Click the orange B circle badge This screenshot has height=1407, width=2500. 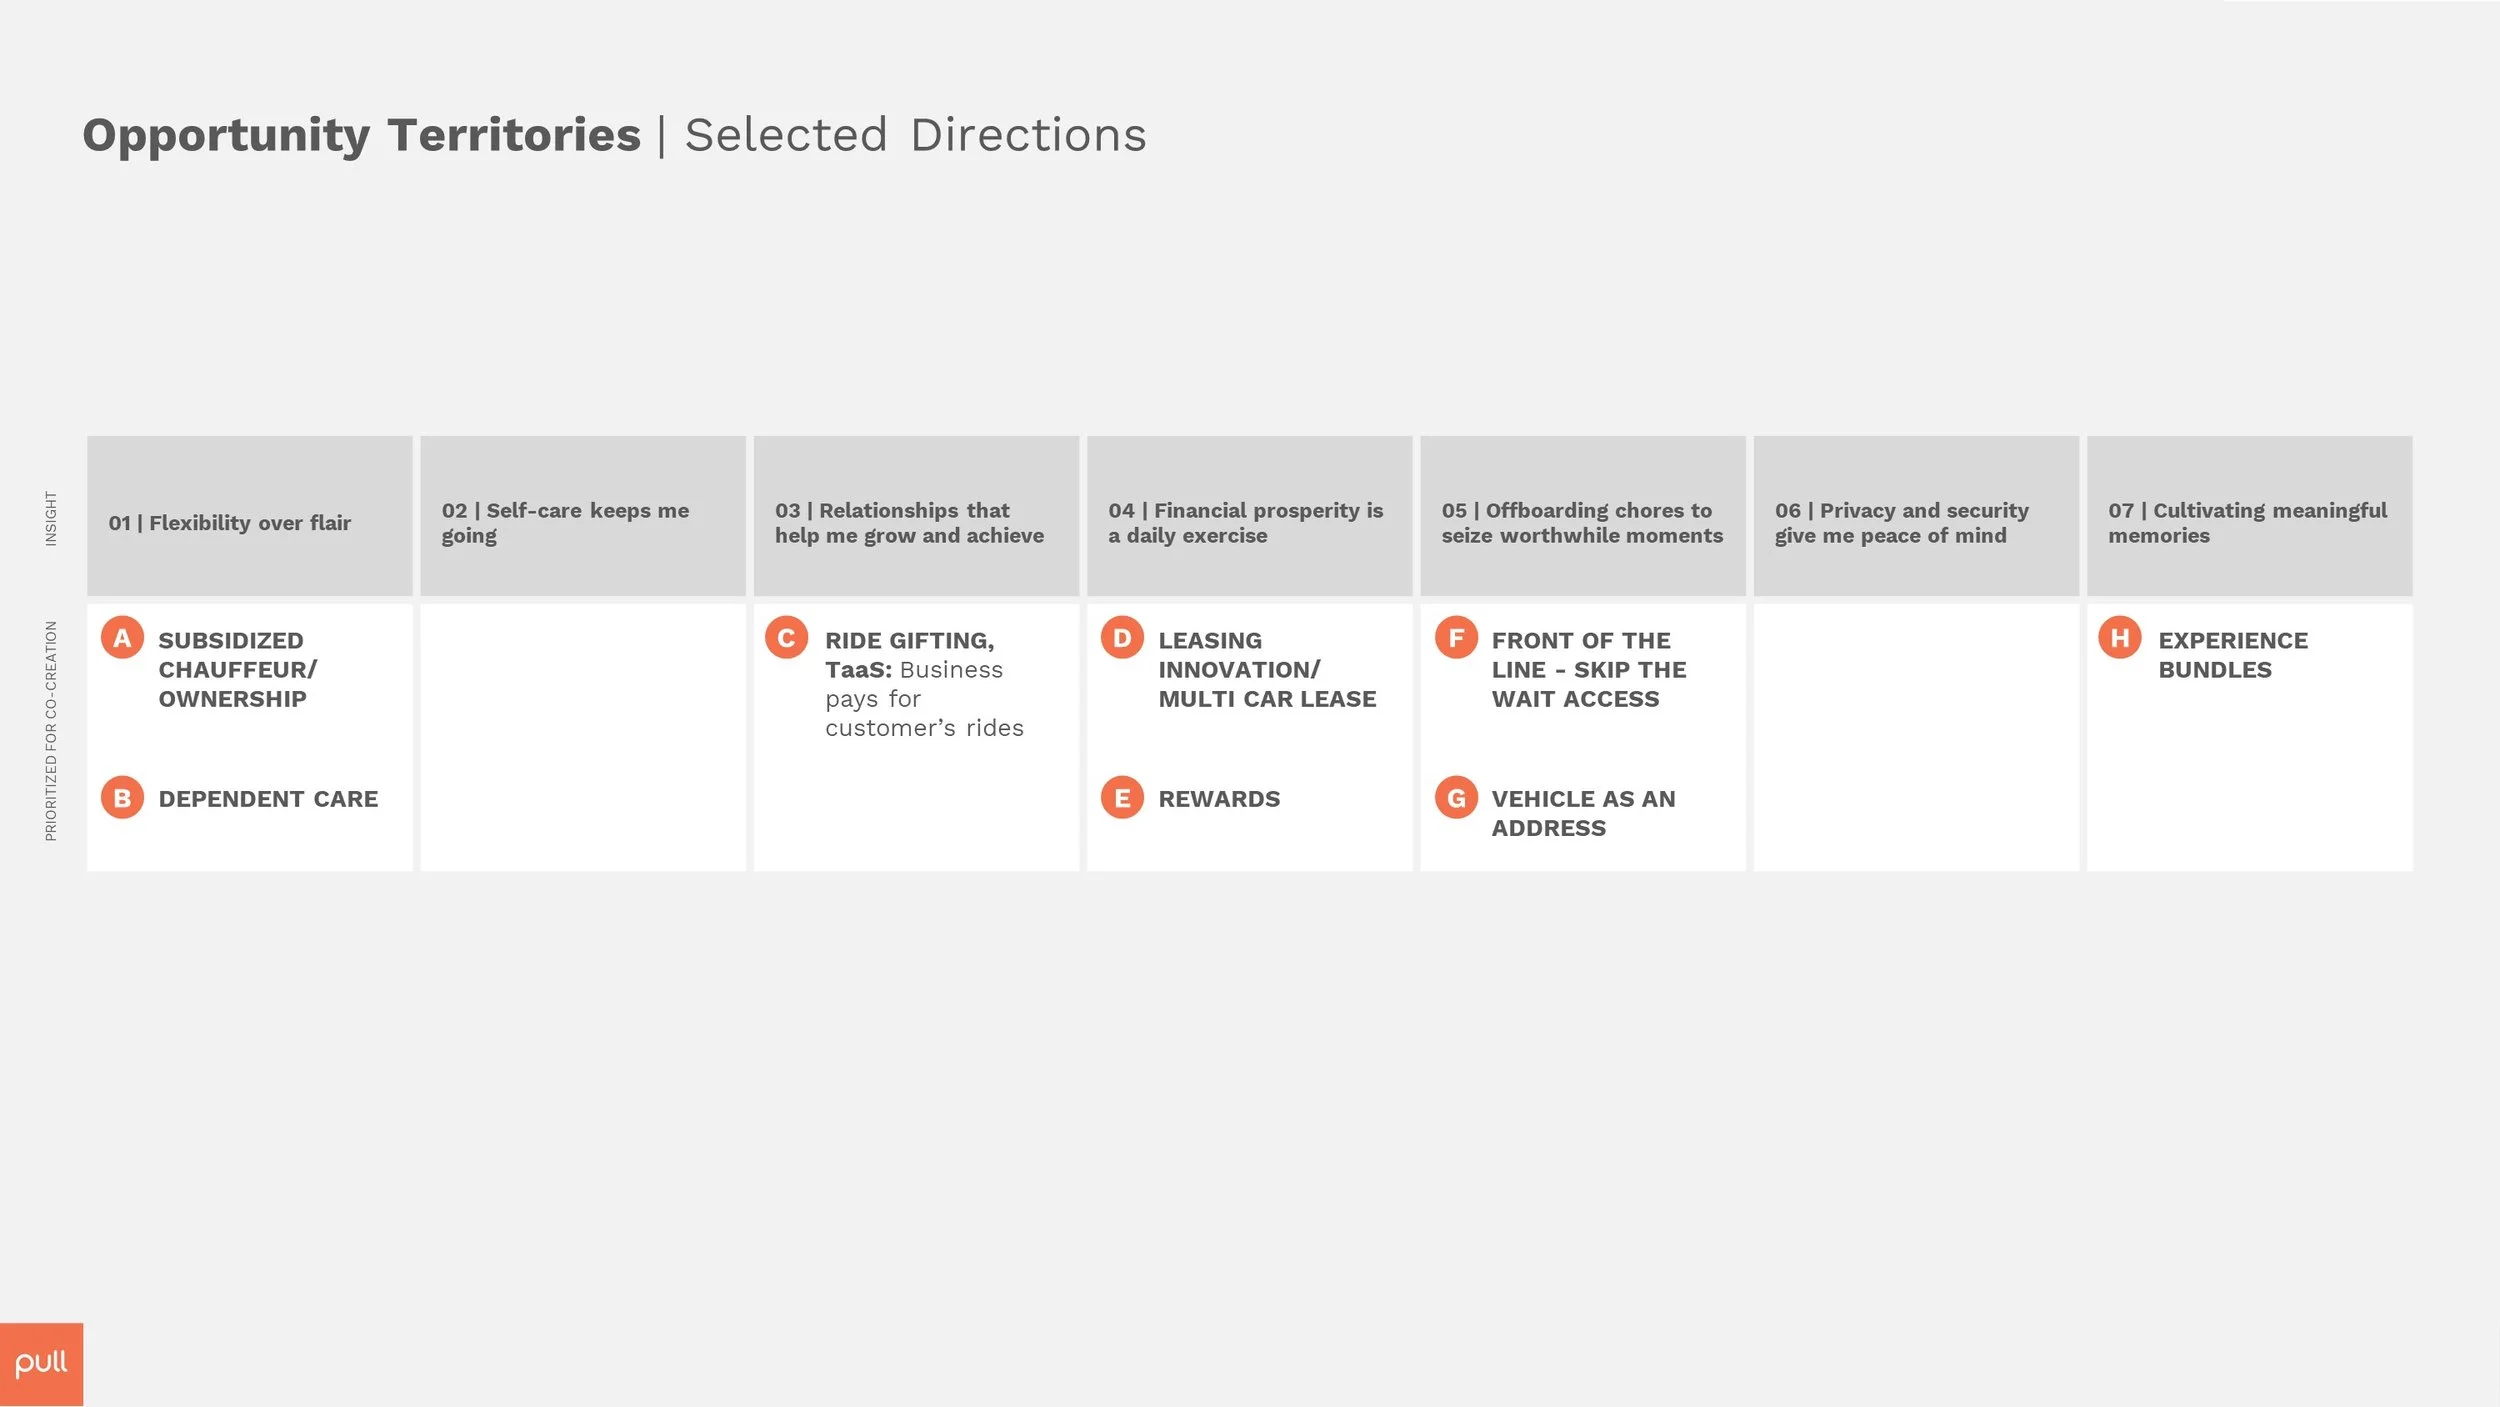click(122, 798)
